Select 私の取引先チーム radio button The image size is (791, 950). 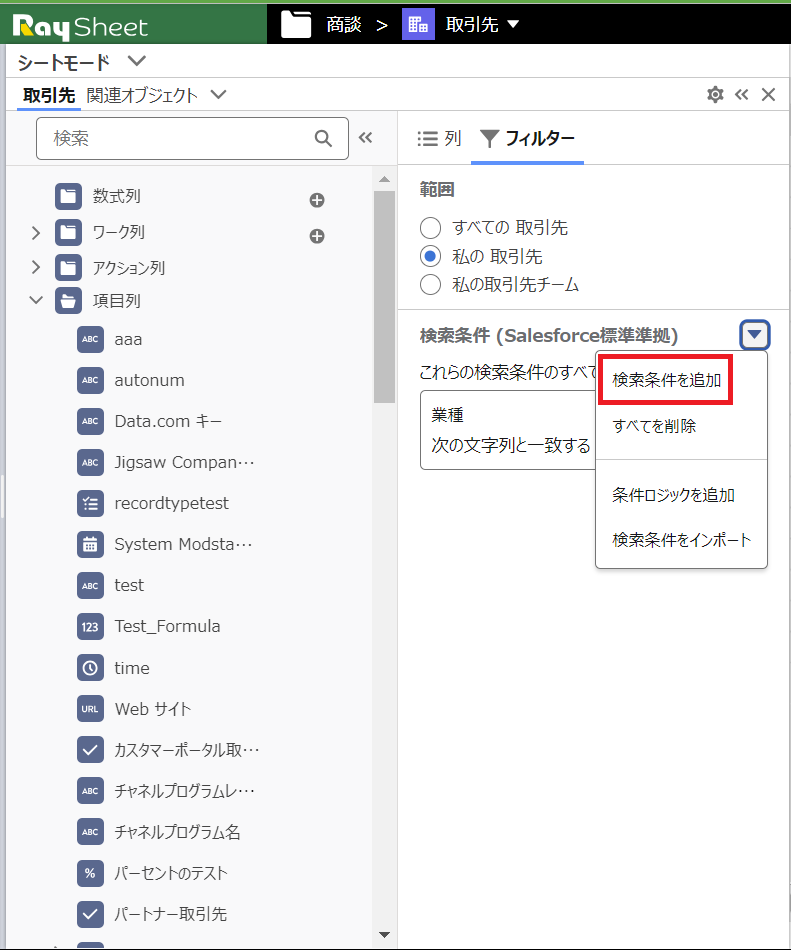[431, 284]
